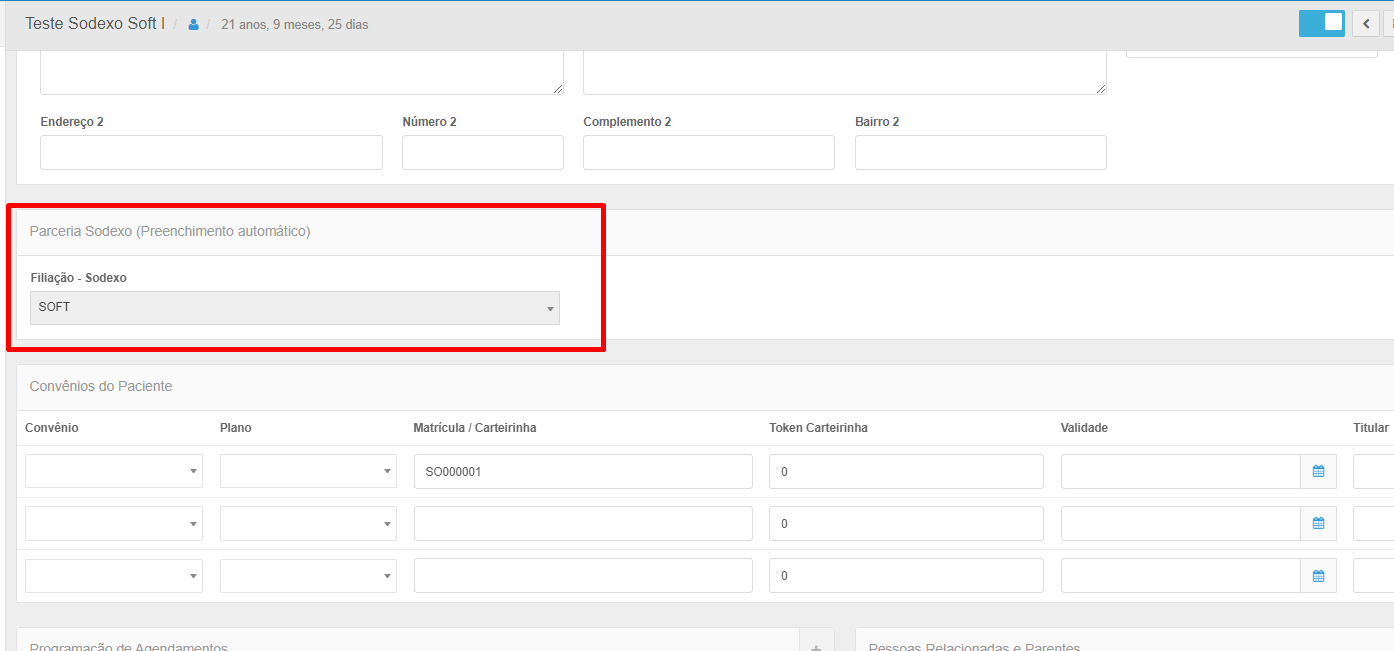Focus the Número 2 input field
Viewport: 1394px width, 651px height.
click(483, 152)
